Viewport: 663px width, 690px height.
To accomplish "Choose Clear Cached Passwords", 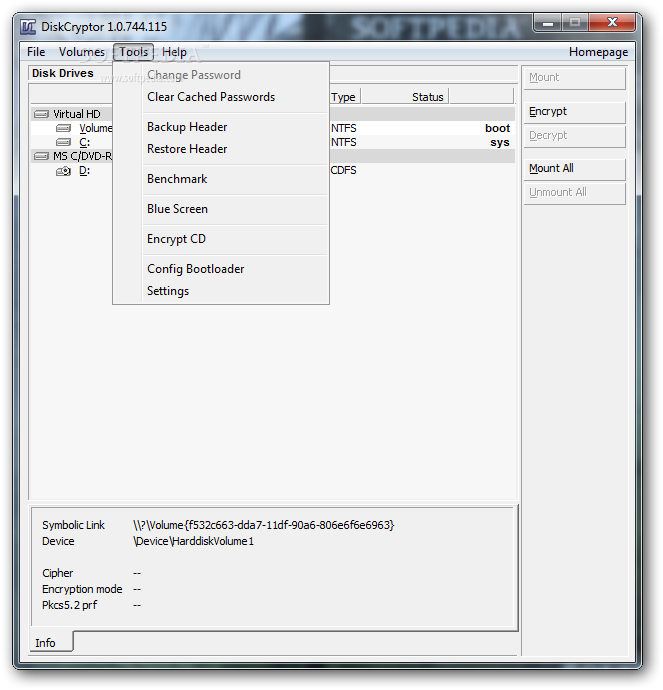I will [235, 97].
